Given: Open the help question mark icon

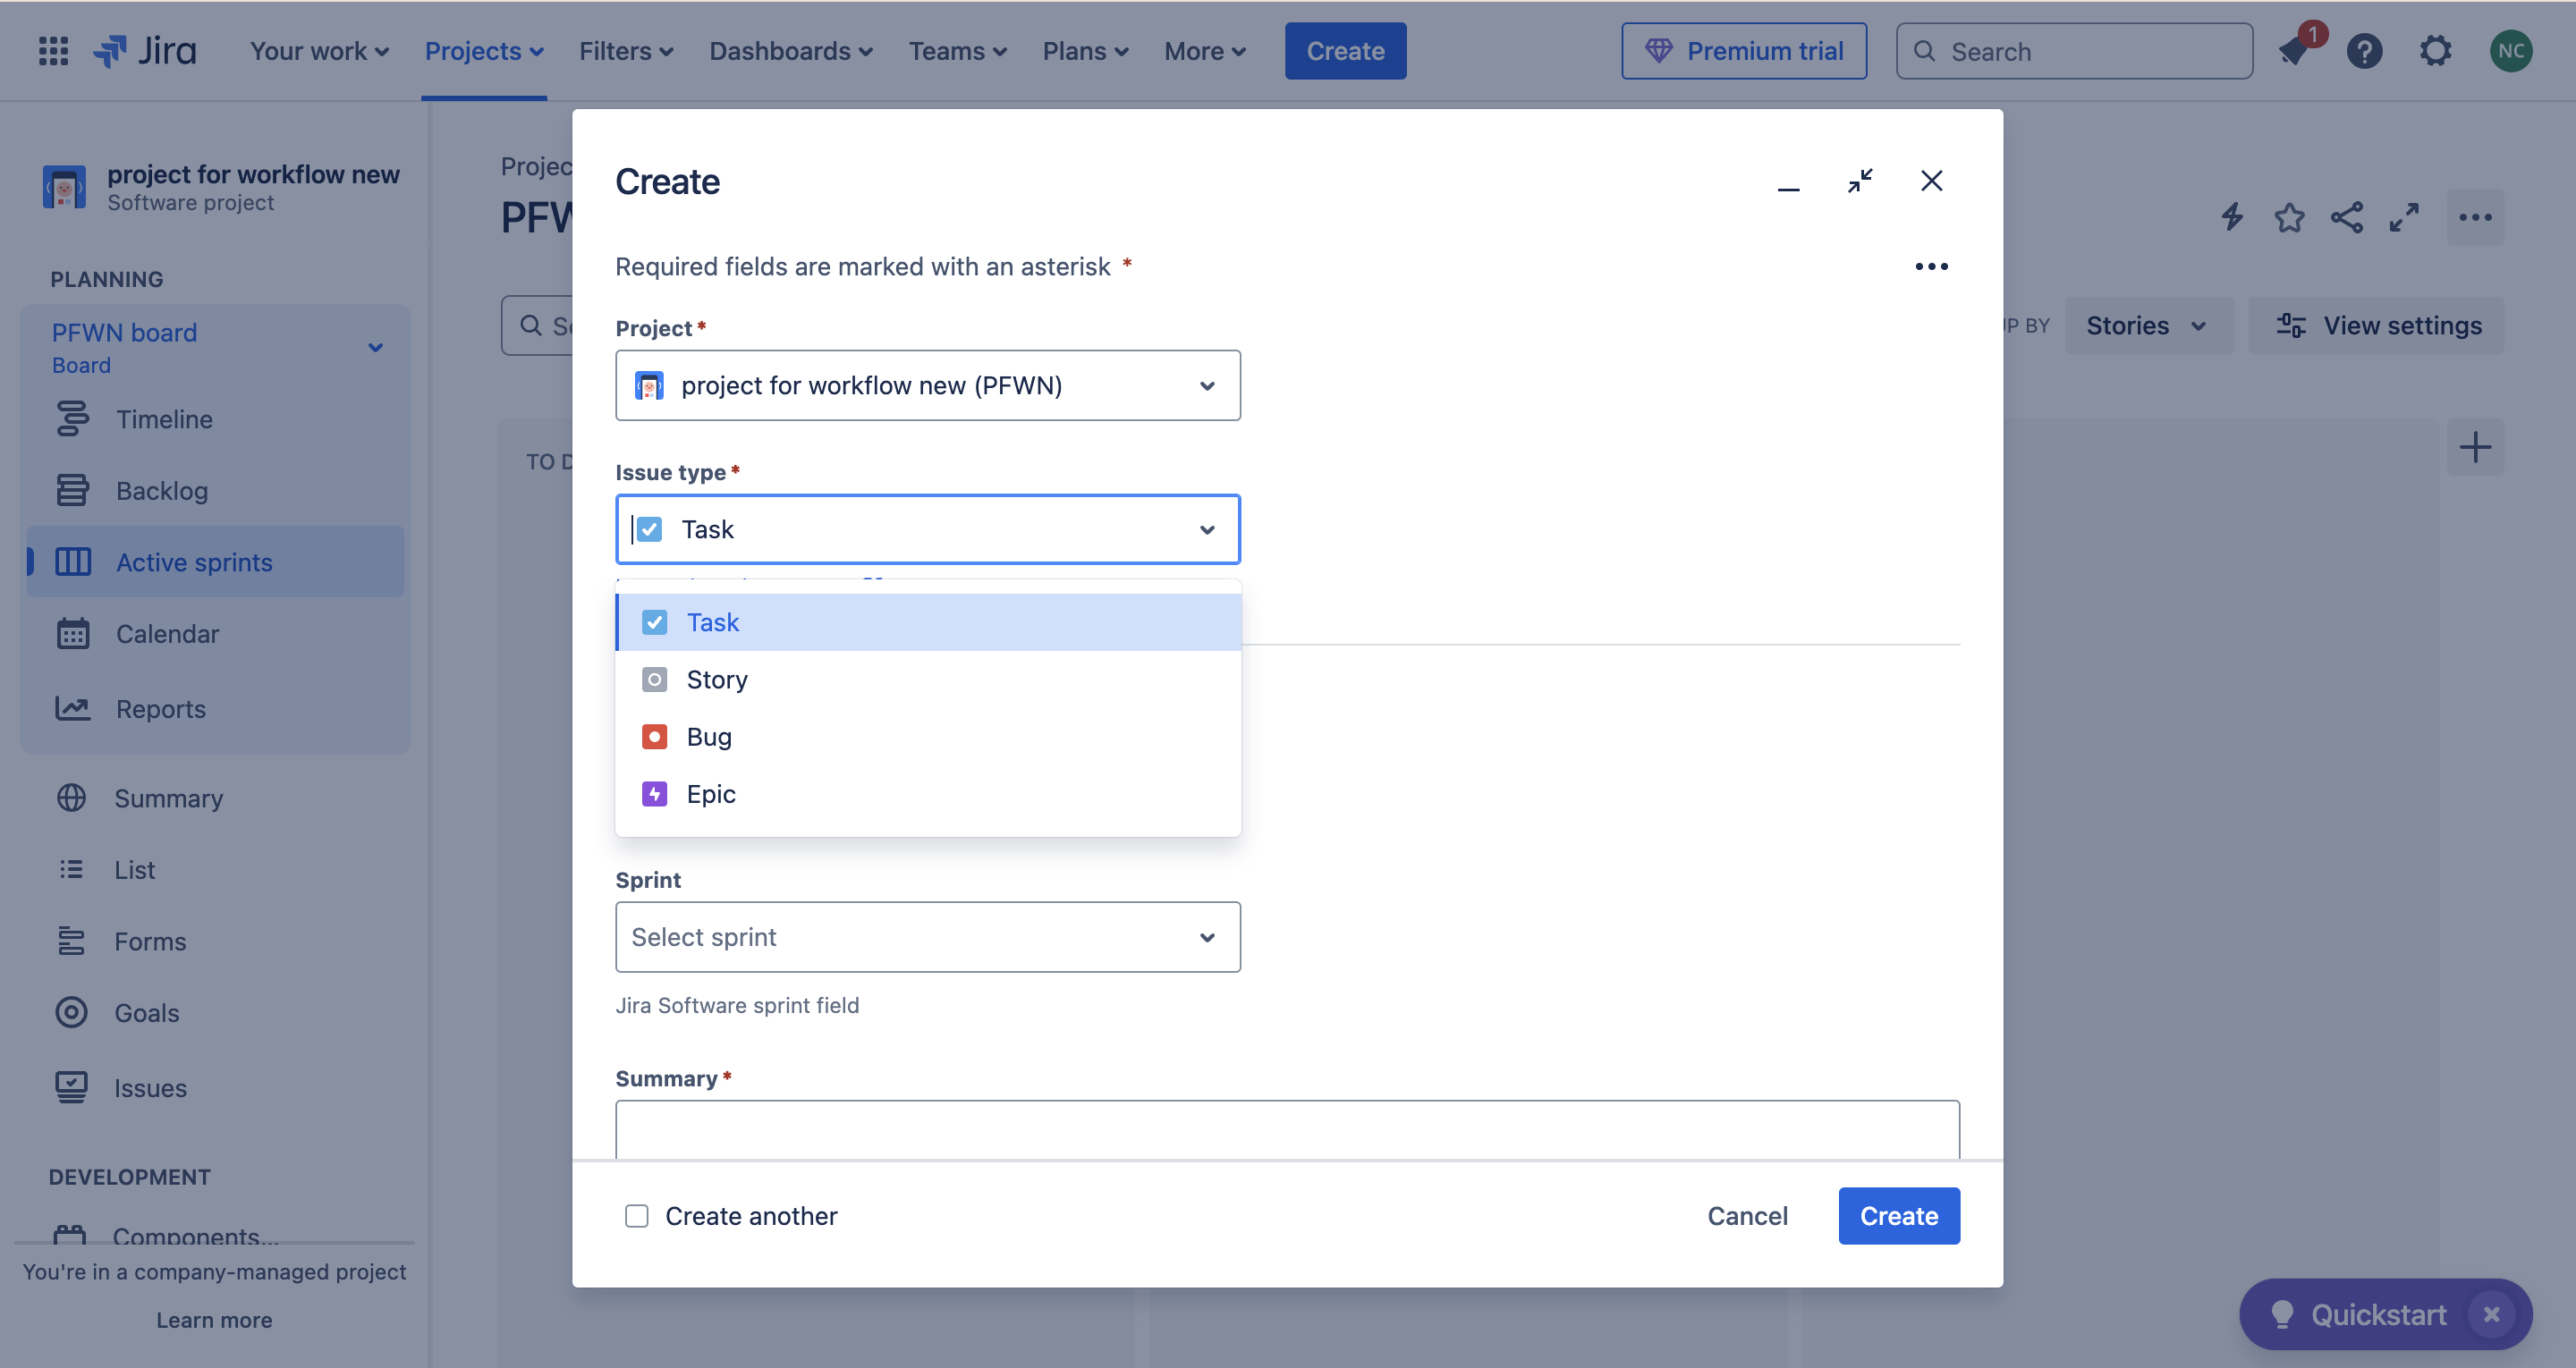Looking at the screenshot, I should pos(2364,50).
